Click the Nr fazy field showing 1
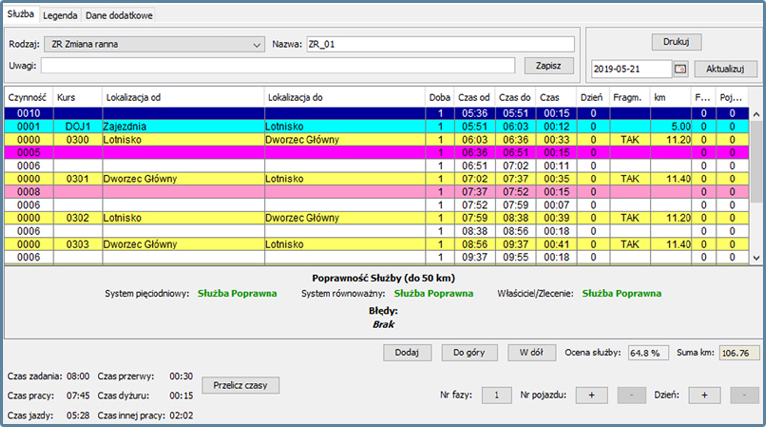 click(496, 395)
